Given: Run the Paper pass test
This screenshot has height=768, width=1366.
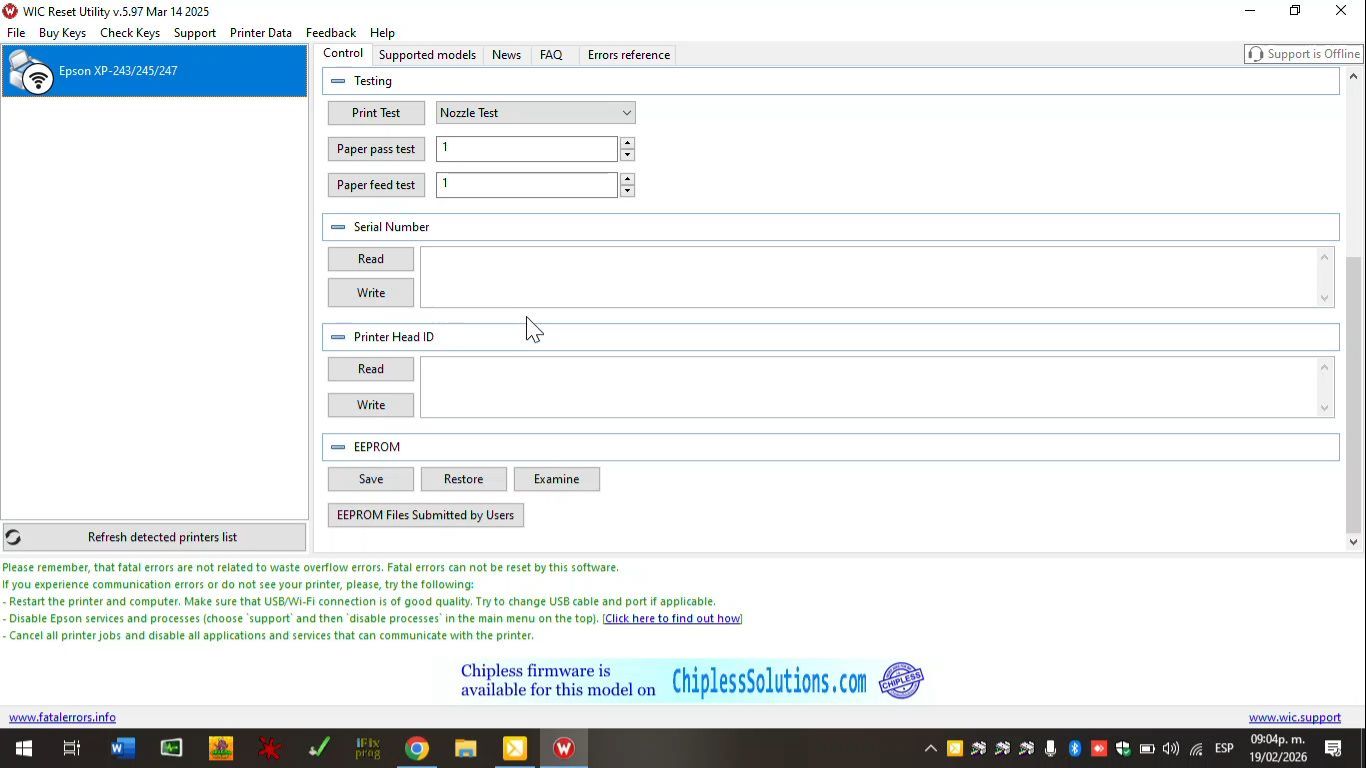Looking at the screenshot, I should coord(376,149).
